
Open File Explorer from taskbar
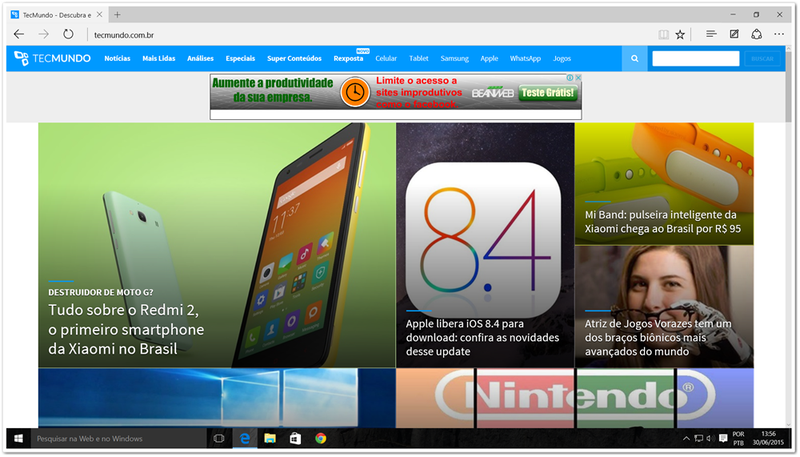pos(270,439)
